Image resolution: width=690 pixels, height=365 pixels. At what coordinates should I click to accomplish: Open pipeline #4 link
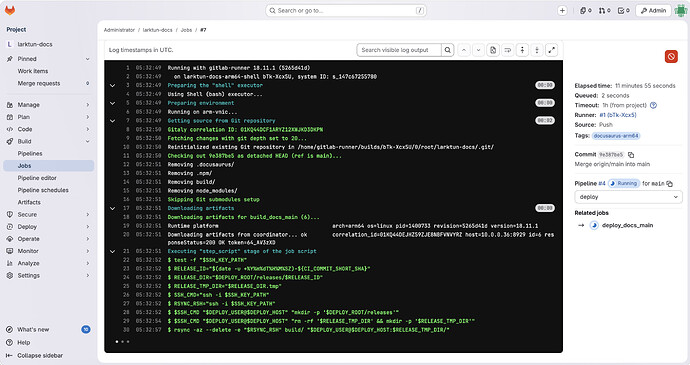click(x=602, y=184)
